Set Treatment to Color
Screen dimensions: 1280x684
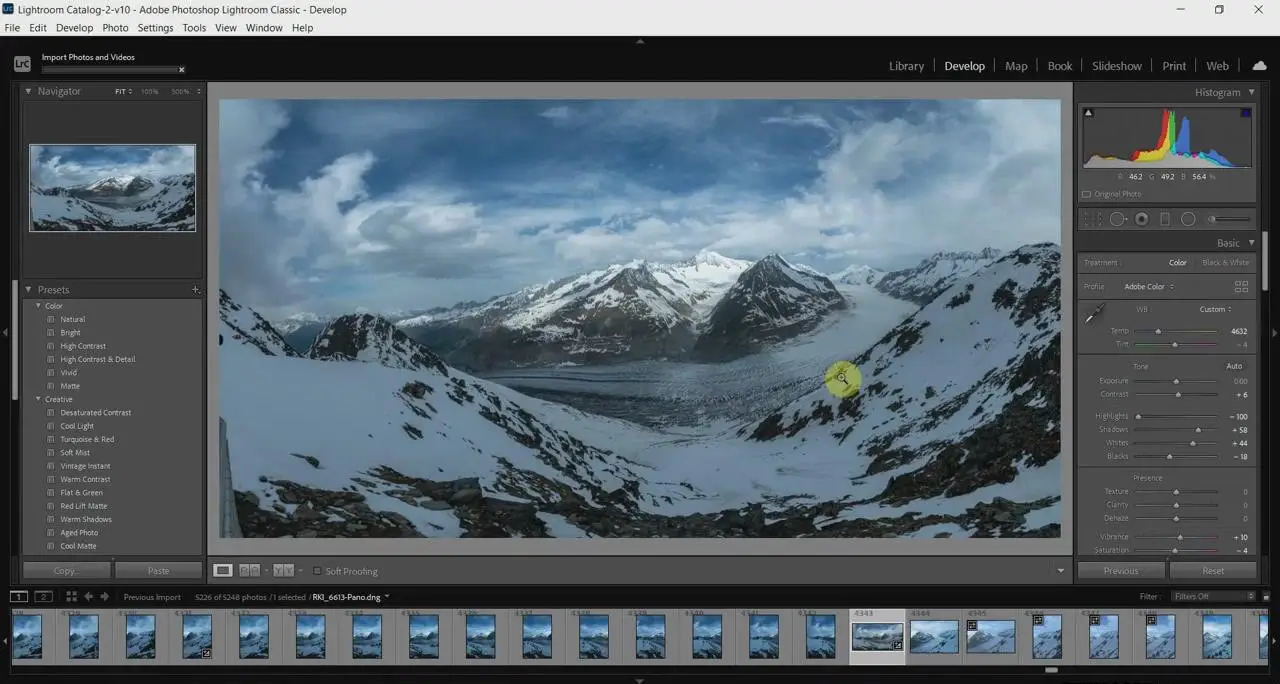tap(1178, 263)
